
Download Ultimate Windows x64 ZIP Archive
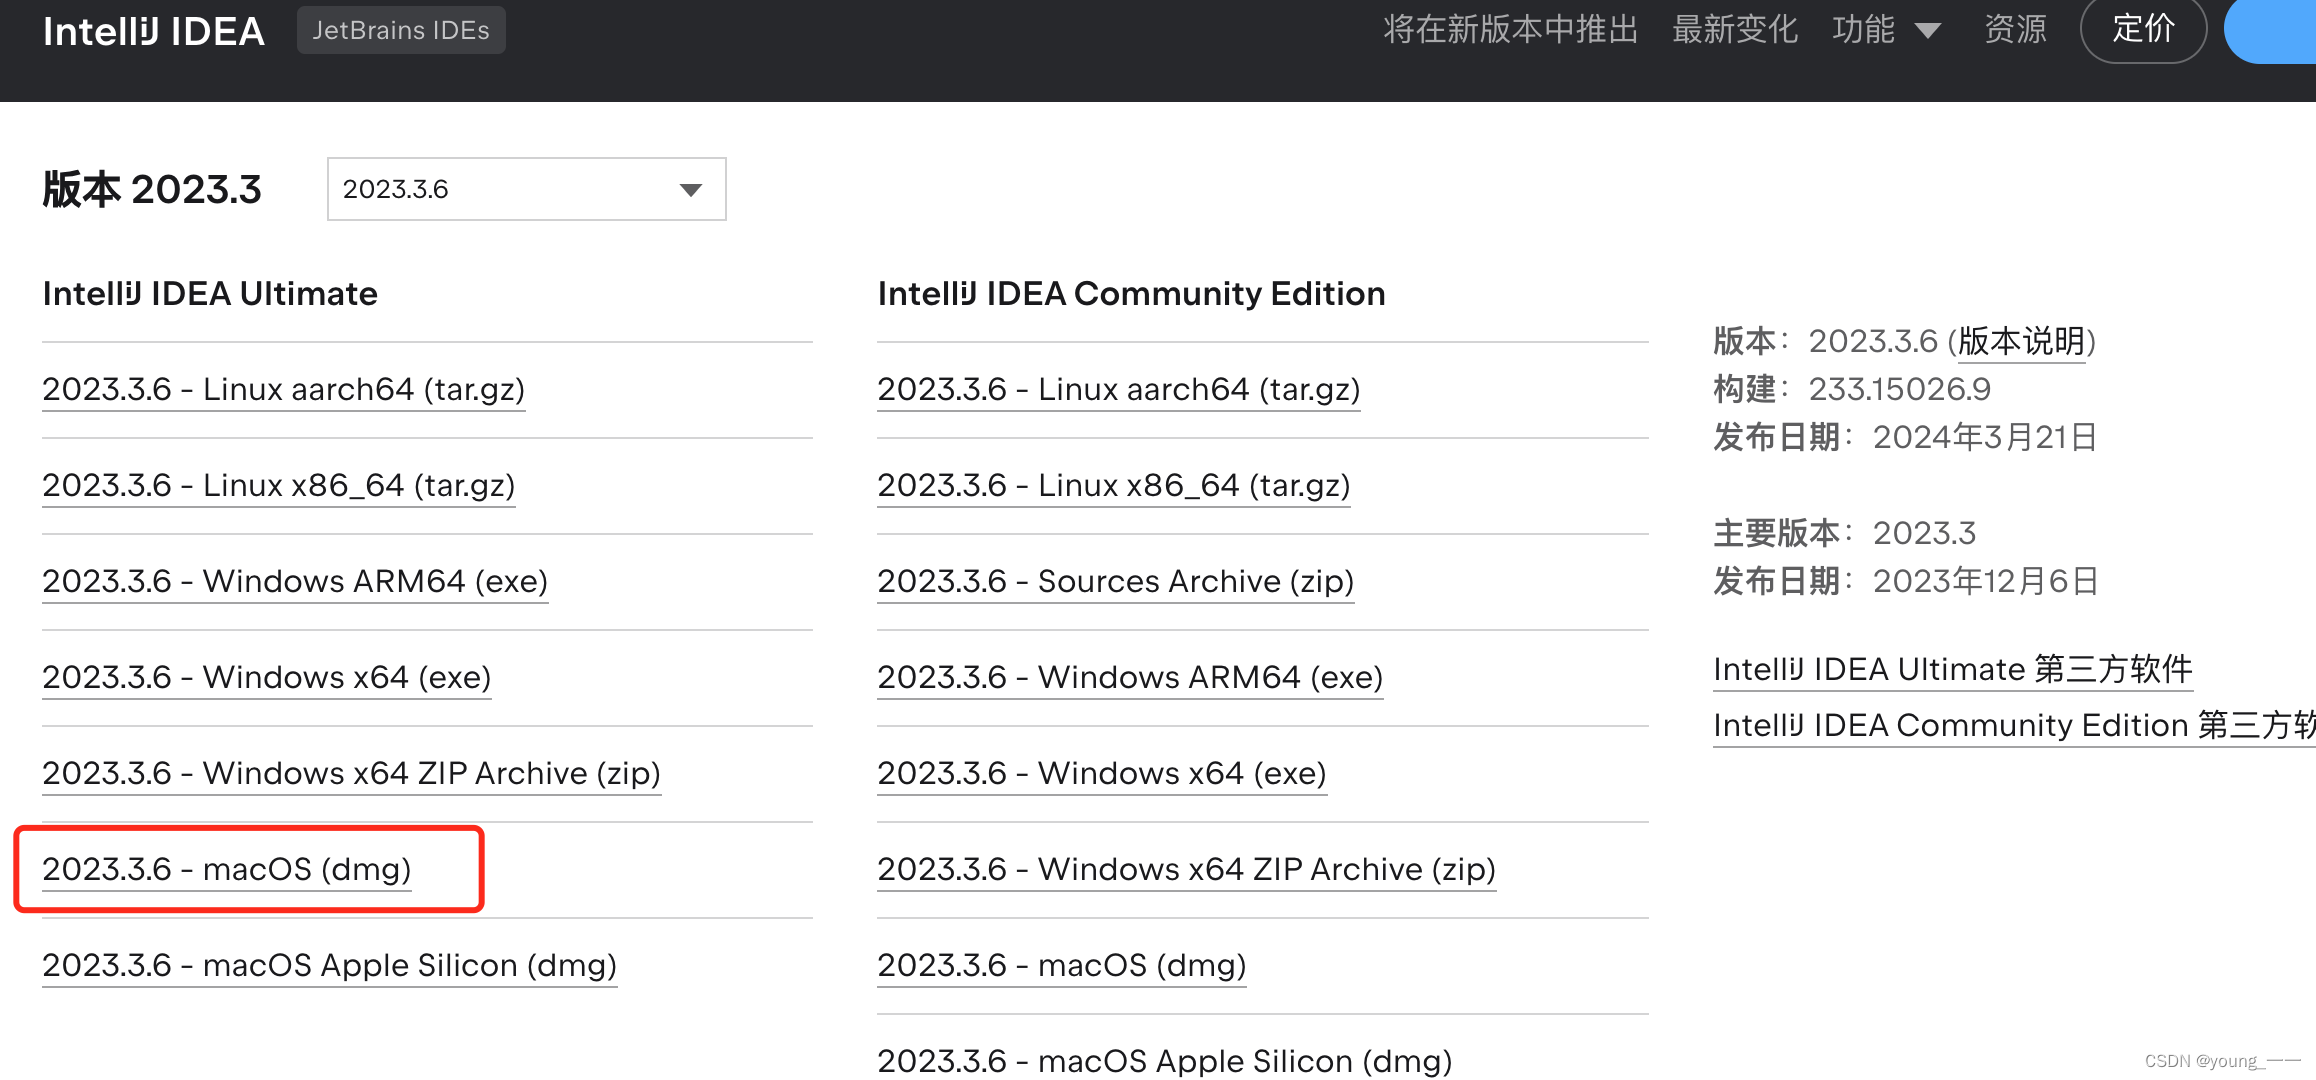(351, 773)
